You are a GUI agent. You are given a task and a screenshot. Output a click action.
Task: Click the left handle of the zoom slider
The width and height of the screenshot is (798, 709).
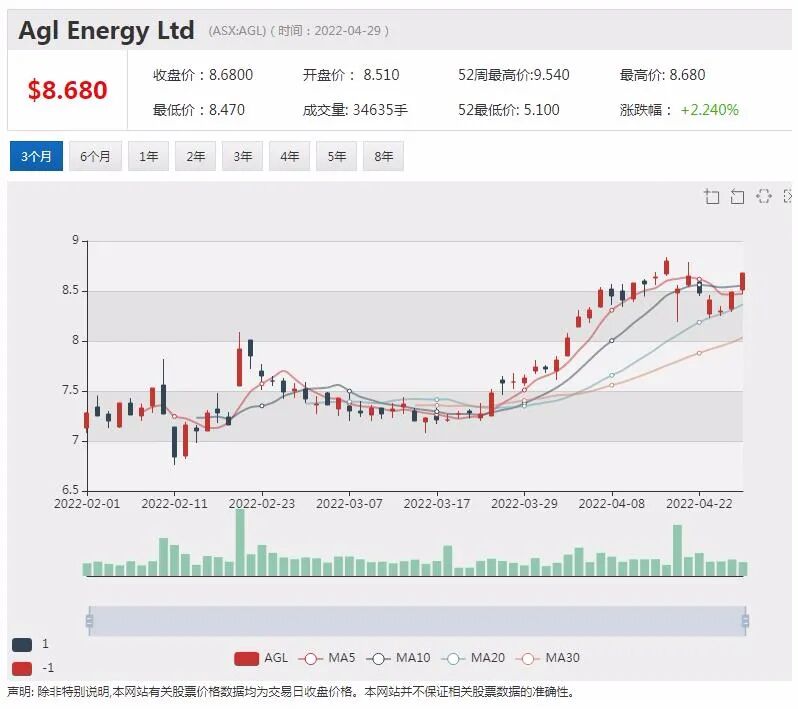point(90,621)
